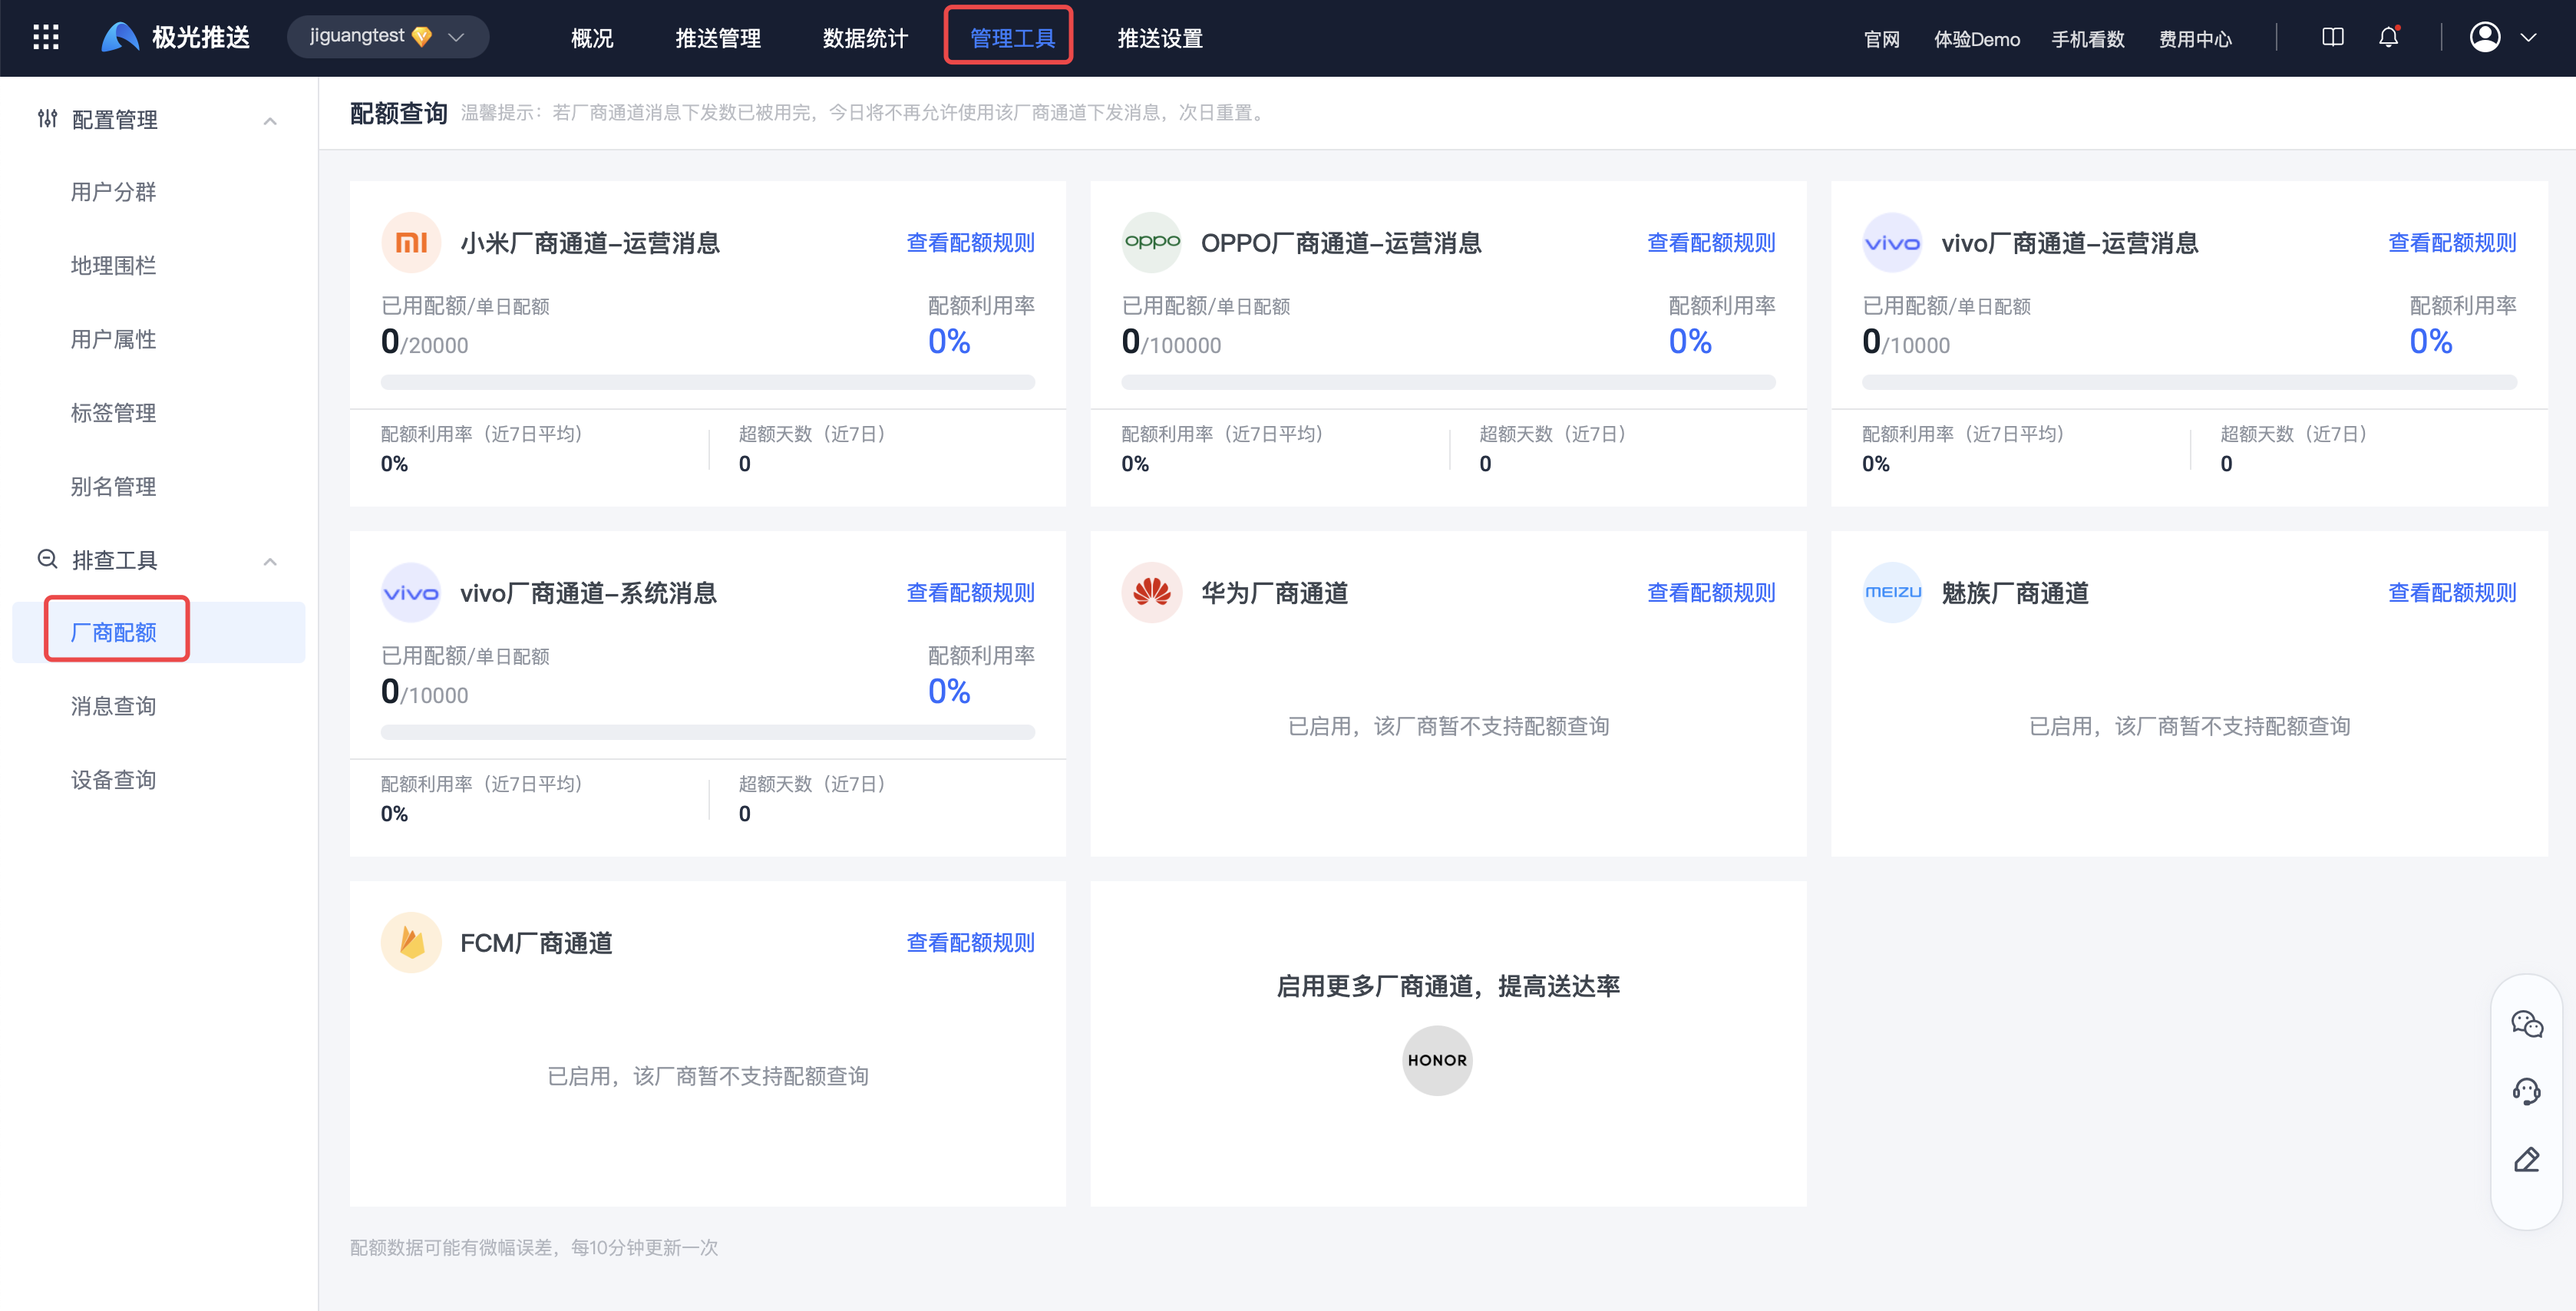View quota rules for vivo运营消息
Image resolution: width=2576 pixels, height=1311 pixels.
[x=2452, y=242]
